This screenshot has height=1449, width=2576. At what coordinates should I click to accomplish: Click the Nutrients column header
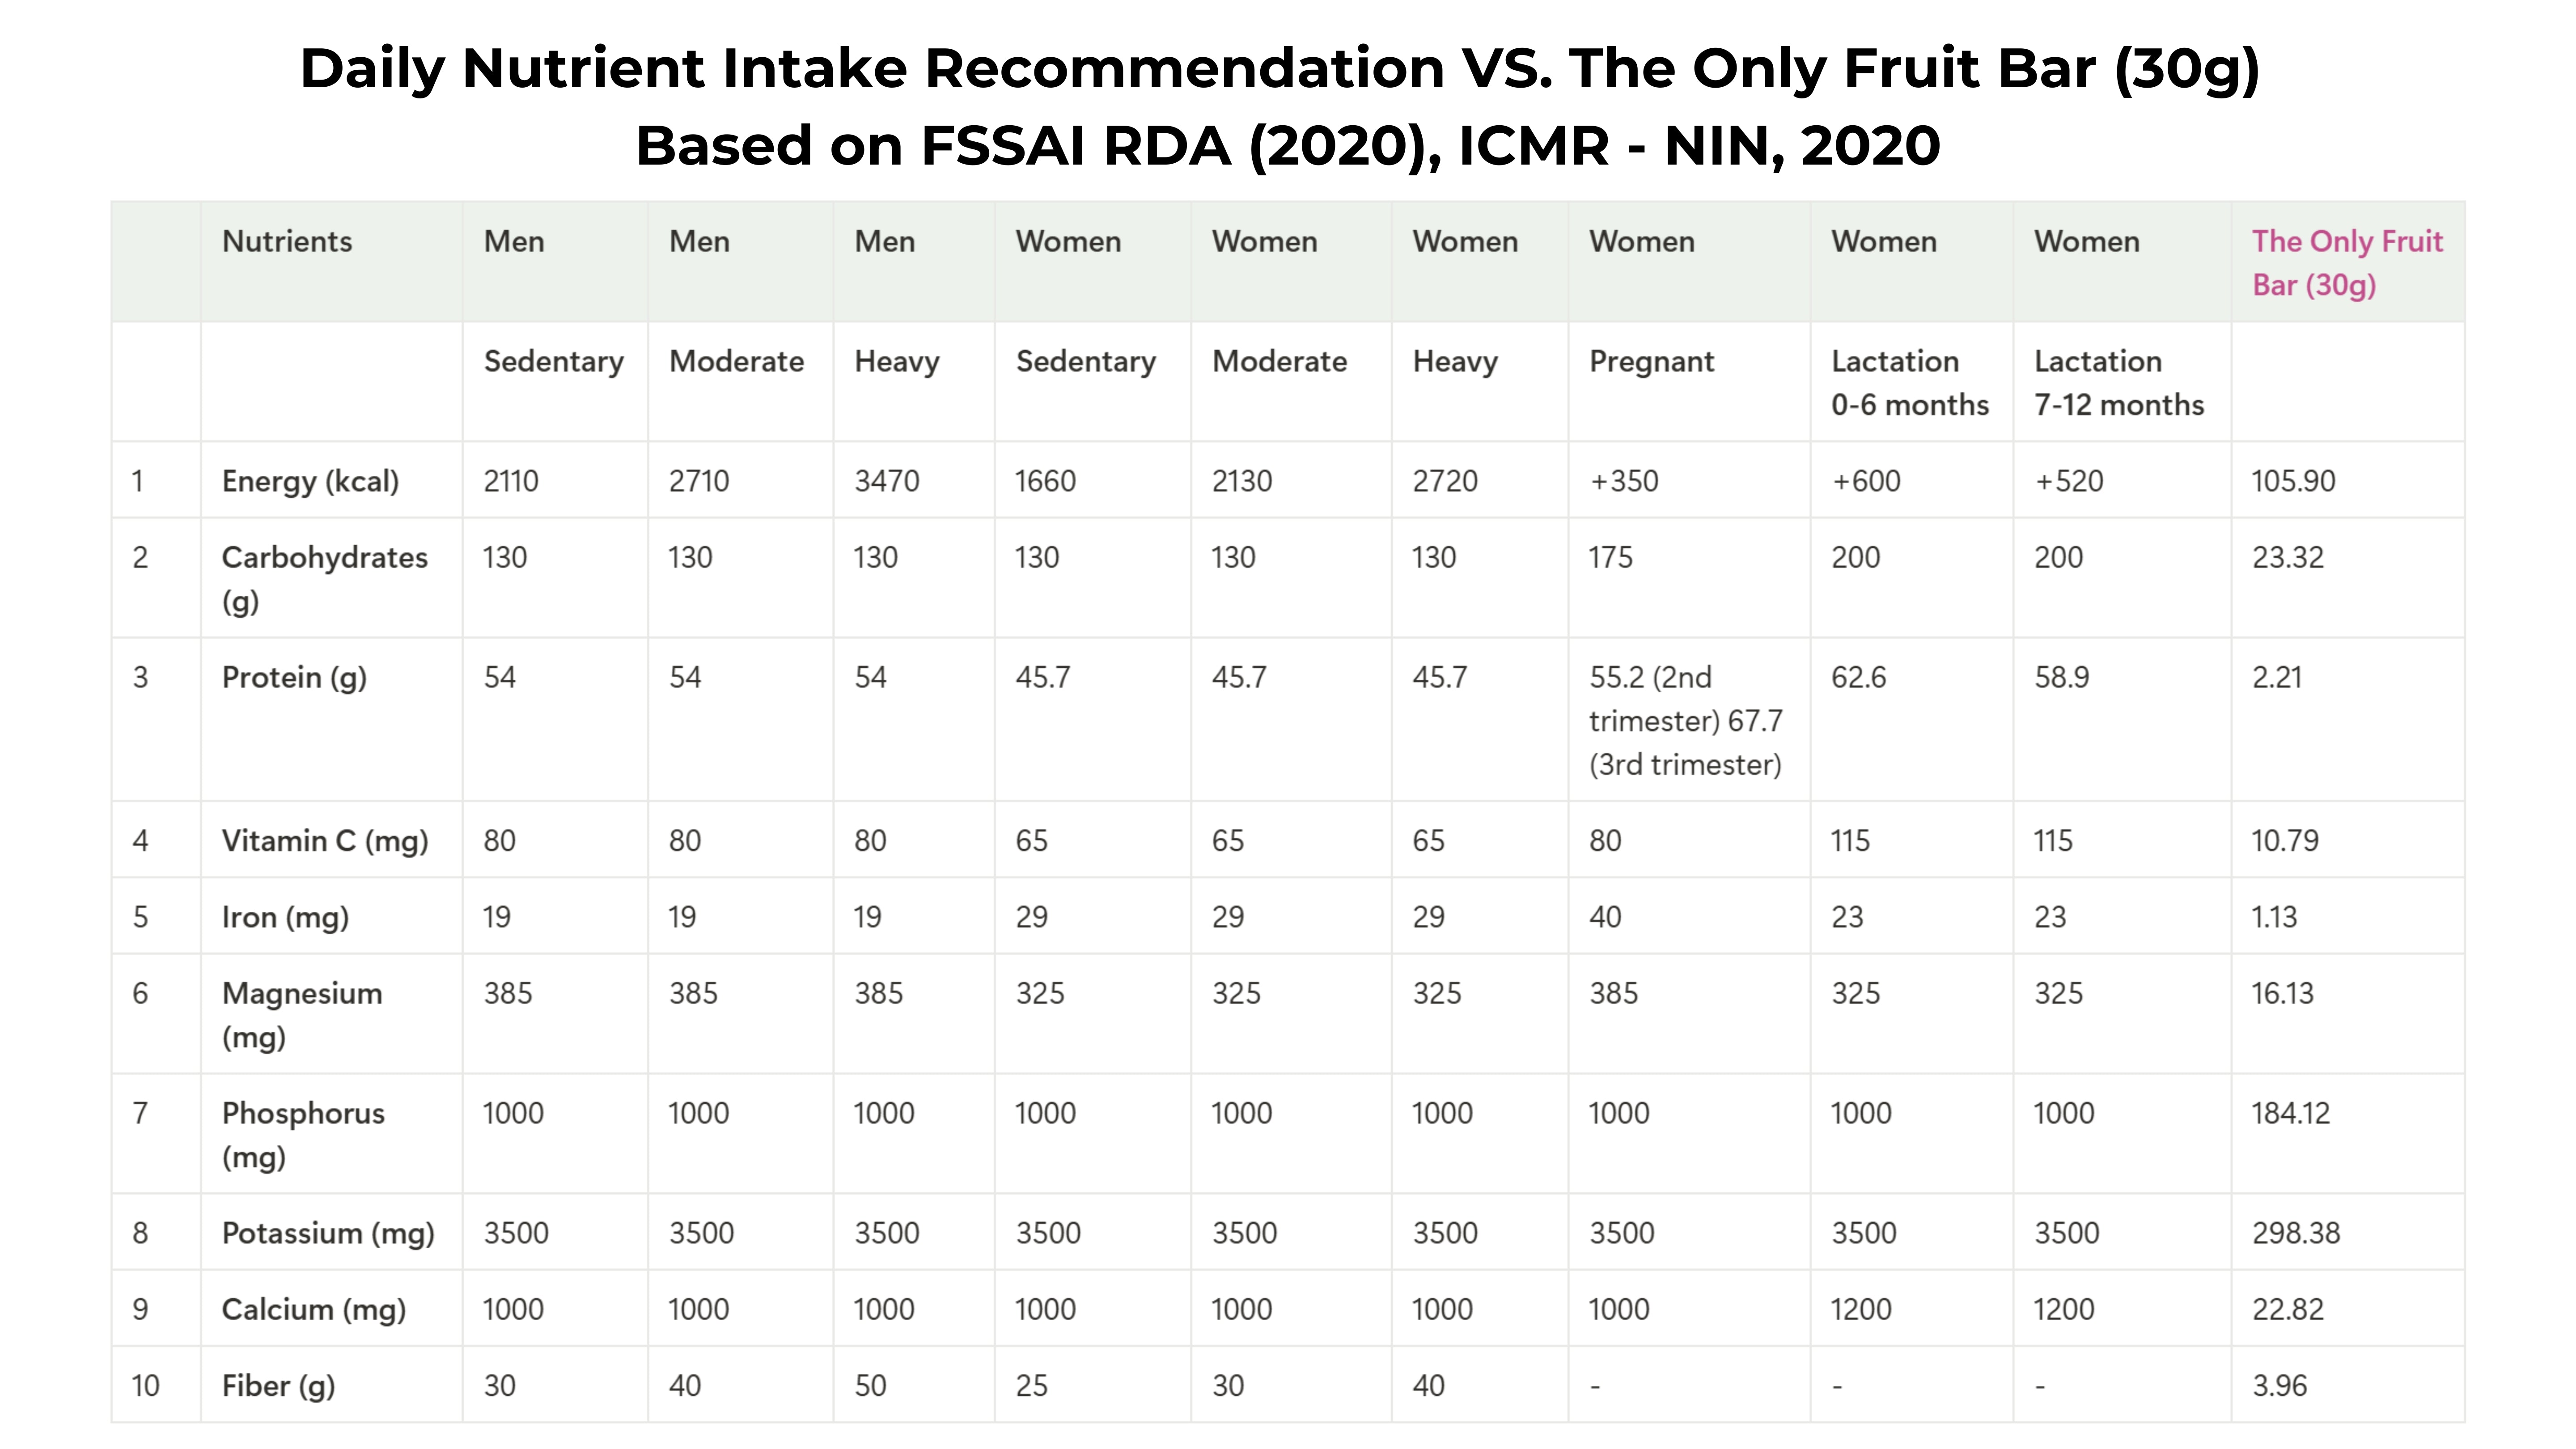point(287,242)
